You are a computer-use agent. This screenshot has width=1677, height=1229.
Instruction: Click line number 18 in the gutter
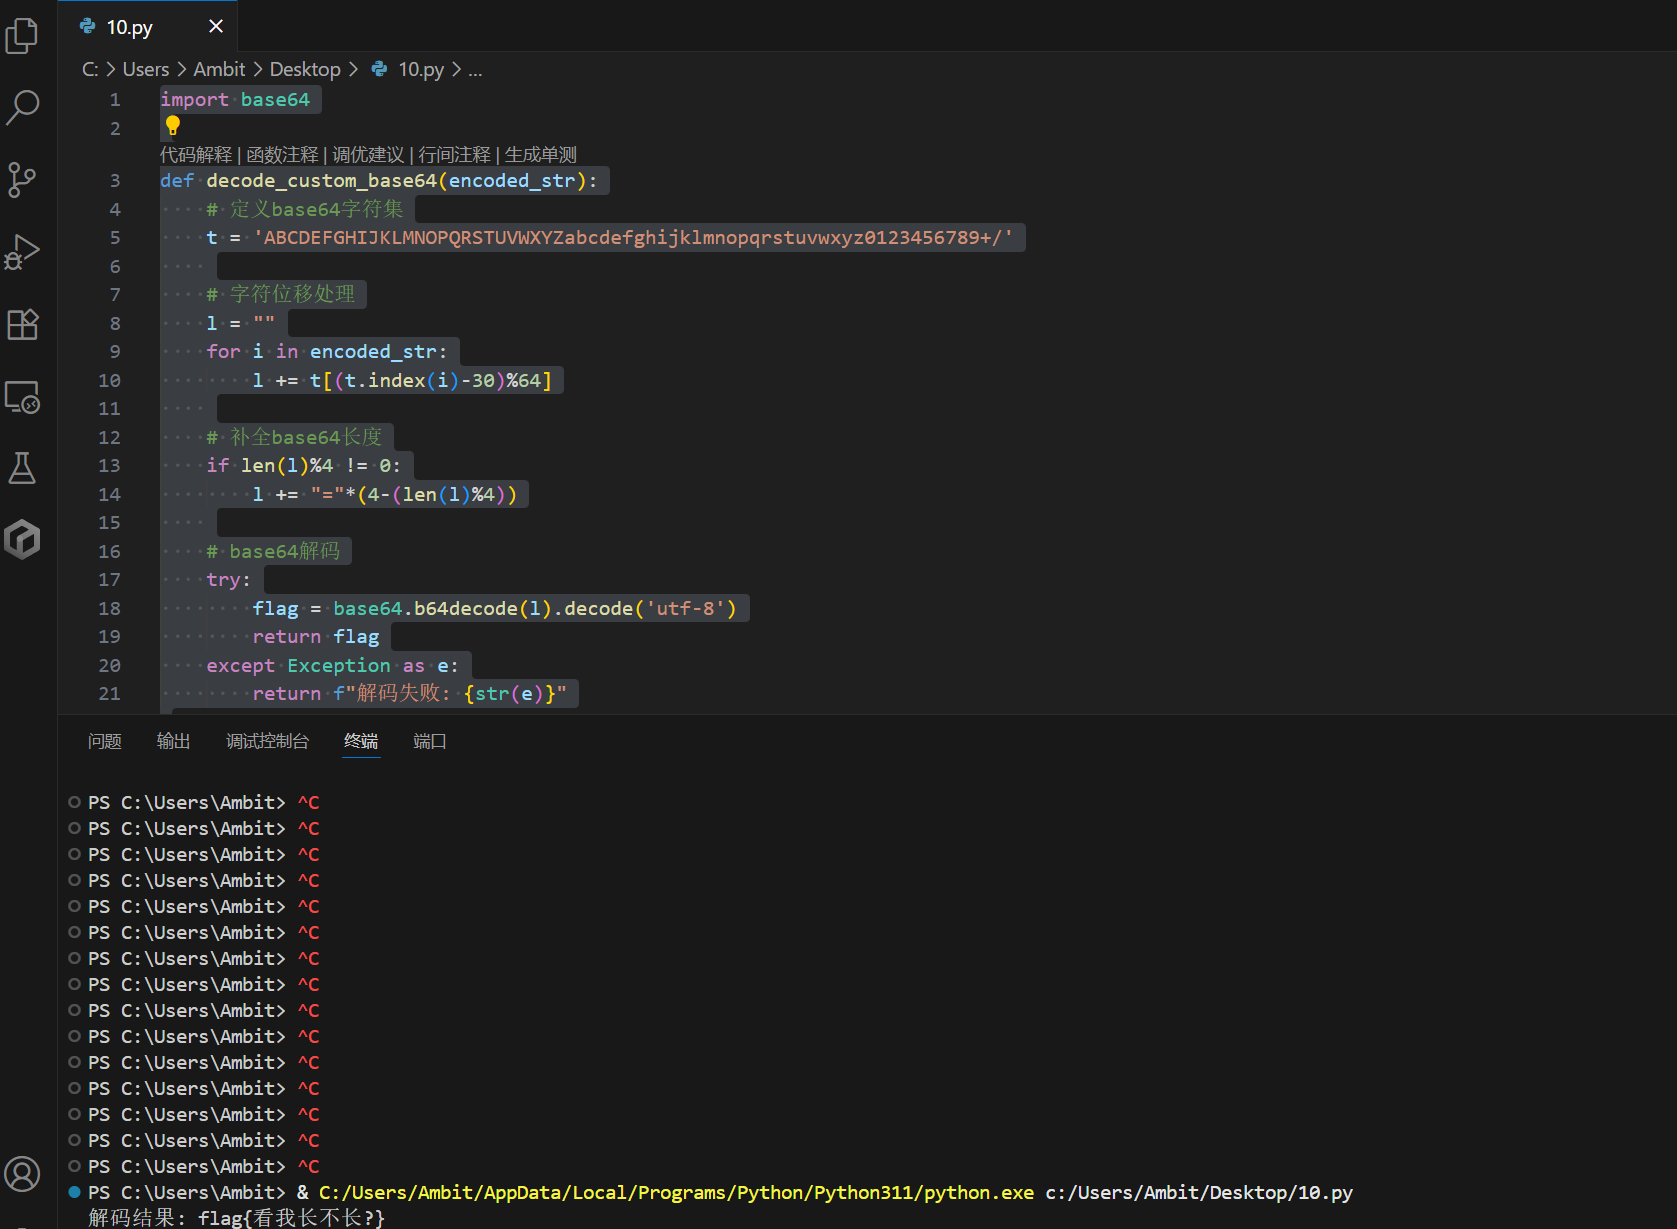109,608
